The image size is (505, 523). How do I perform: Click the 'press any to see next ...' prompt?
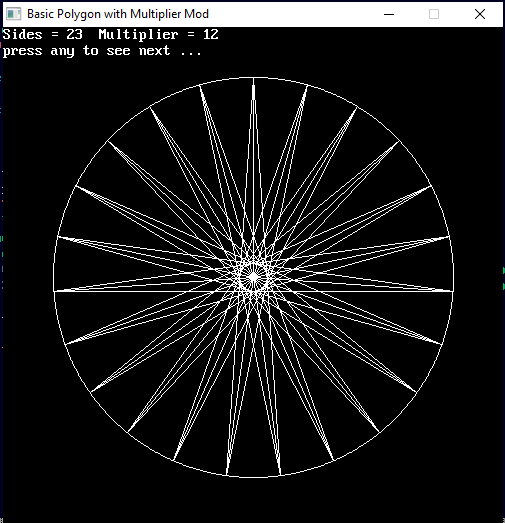click(102, 51)
